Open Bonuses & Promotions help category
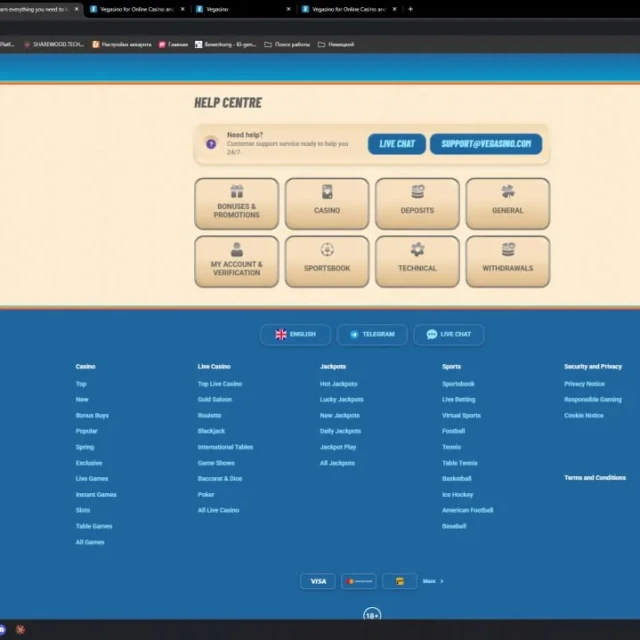Viewport: 640px width, 640px height. click(x=236, y=204)
